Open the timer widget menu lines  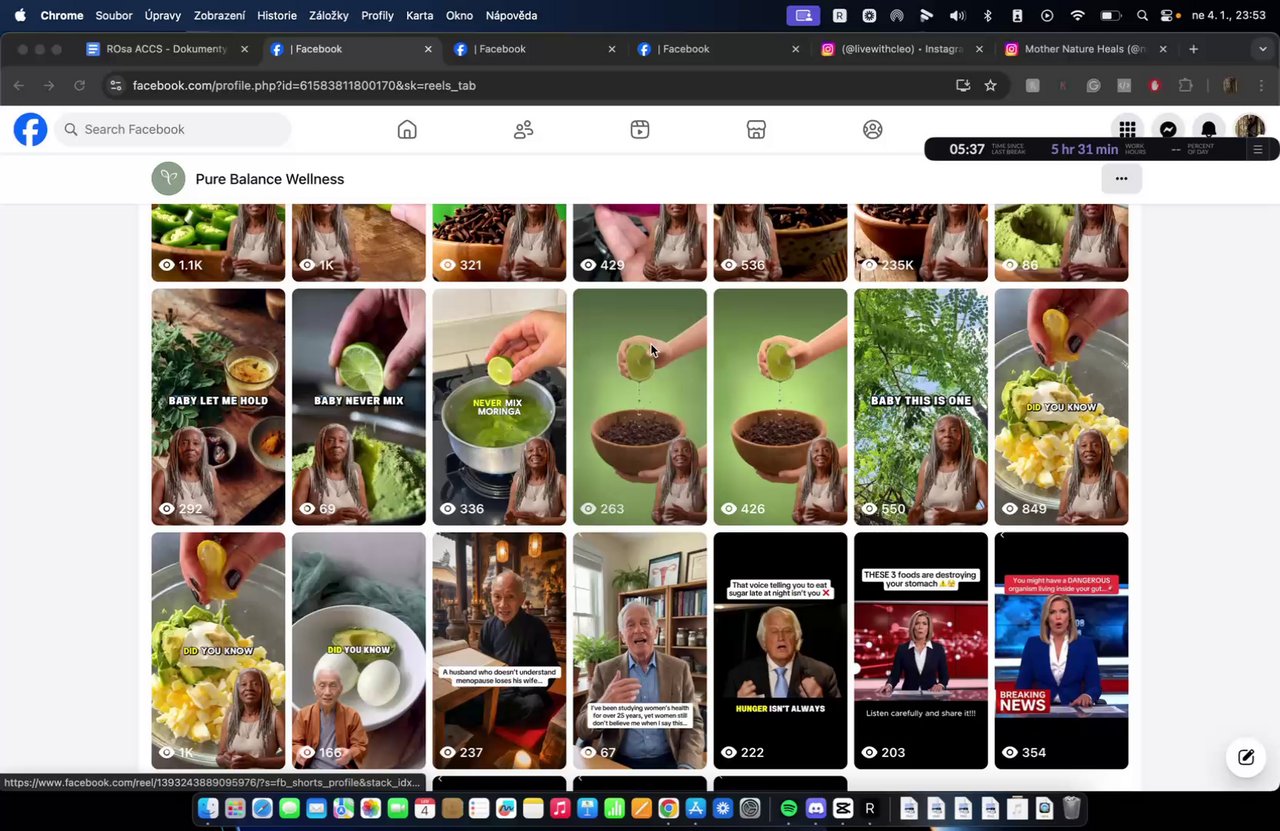(x=1258, y=149)
